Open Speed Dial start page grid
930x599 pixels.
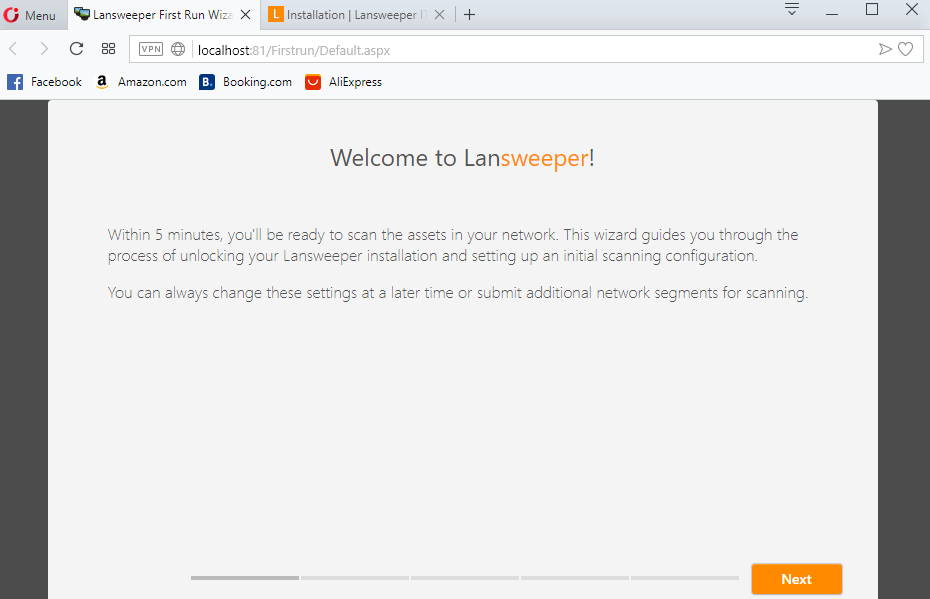[x=108, y=49]
